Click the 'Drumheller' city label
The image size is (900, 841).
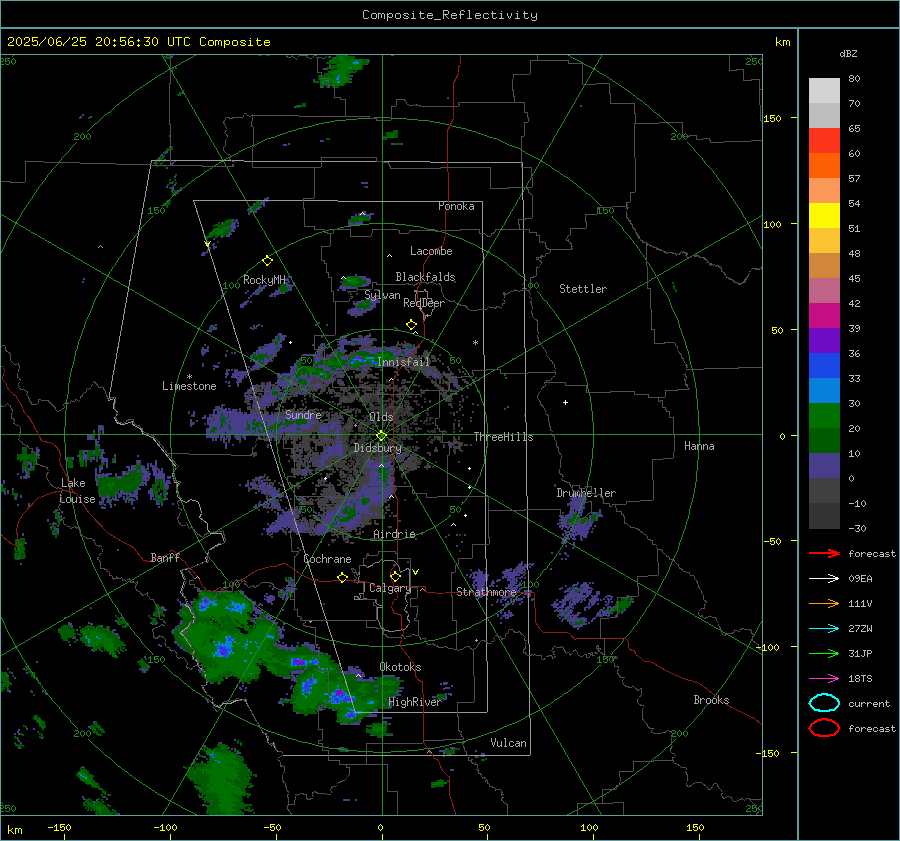click(586, 493)
